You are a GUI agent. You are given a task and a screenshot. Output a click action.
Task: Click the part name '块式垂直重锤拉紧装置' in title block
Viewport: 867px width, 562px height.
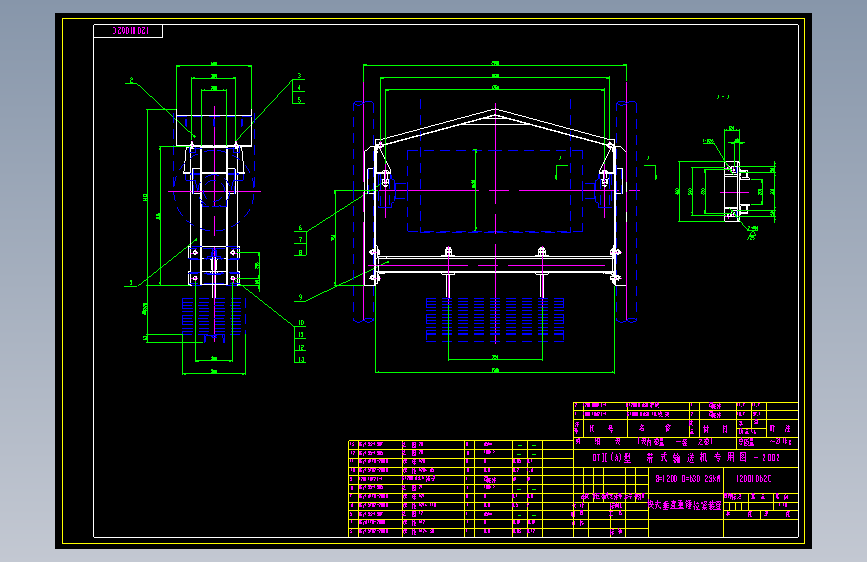point(685,505)
